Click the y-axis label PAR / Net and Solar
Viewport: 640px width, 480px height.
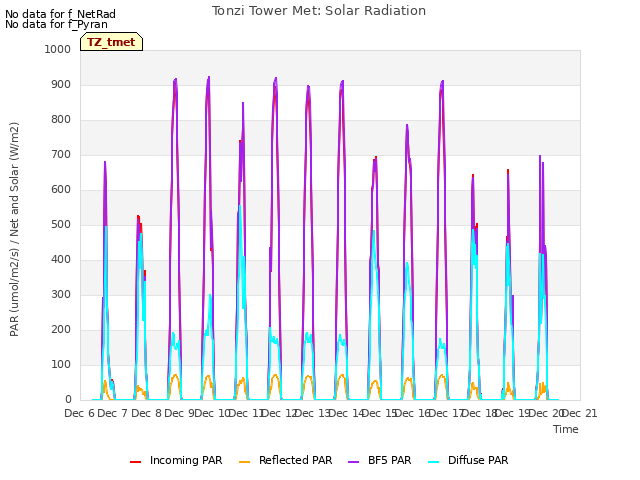tap(14, 229)
